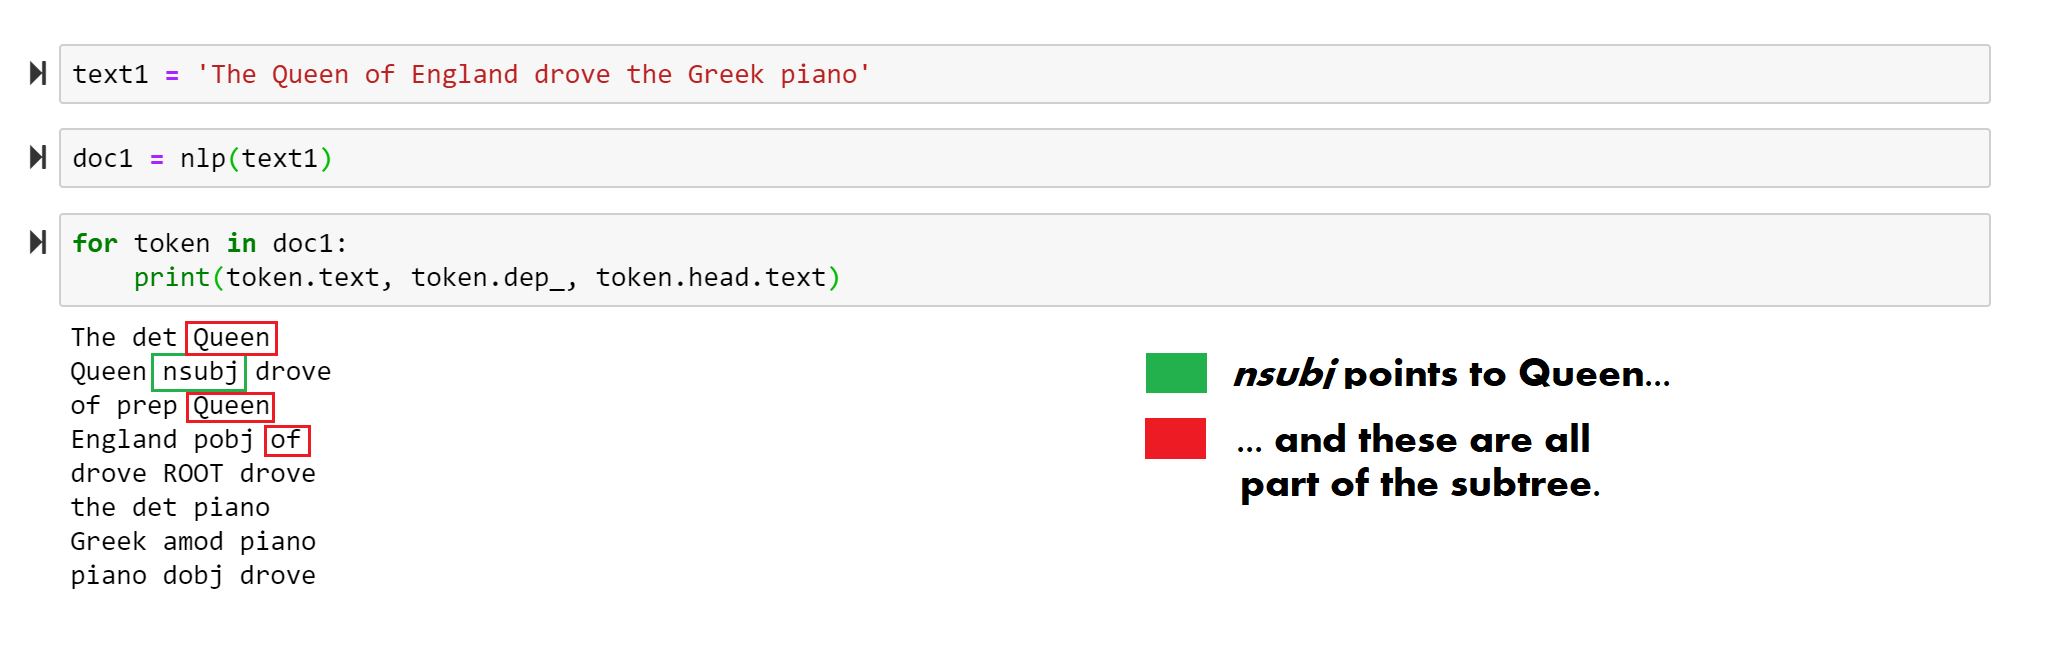Click the 'nsubj points to Queen...' caption
The image size is (2071, 648).
pos(1451,374)
